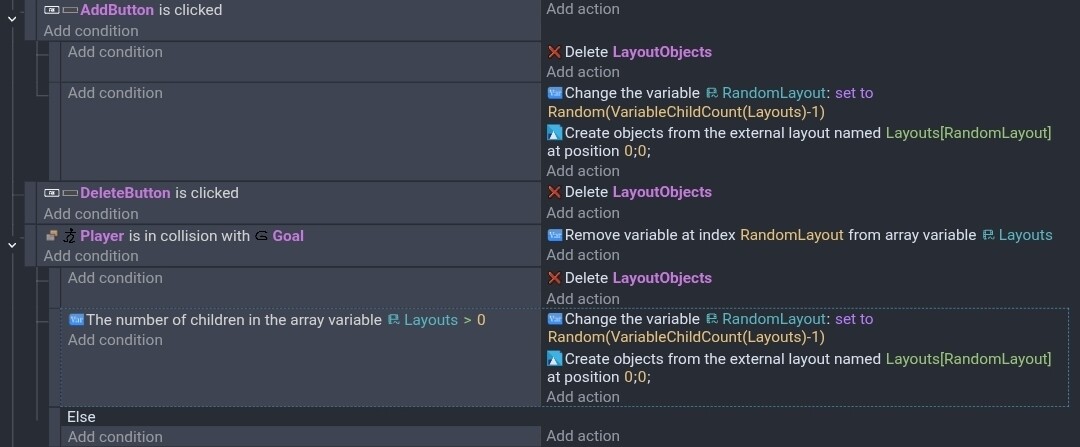1080x447 pixels.
Task: Click Add action under Remove variable action
Action: tap(583, 256)
